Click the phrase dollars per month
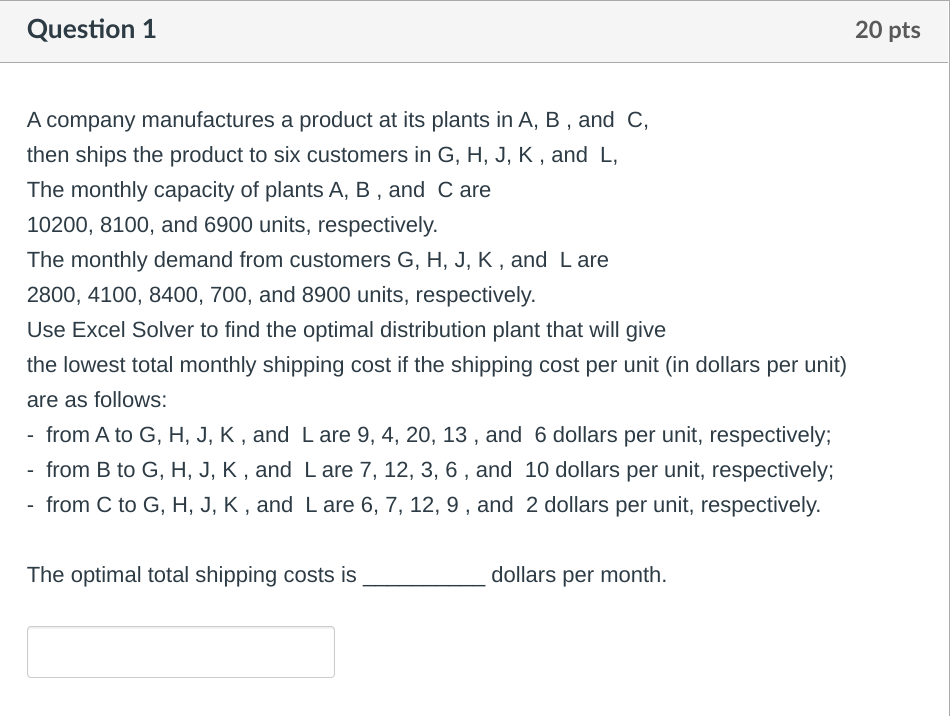952x716 pixels. 578,575
